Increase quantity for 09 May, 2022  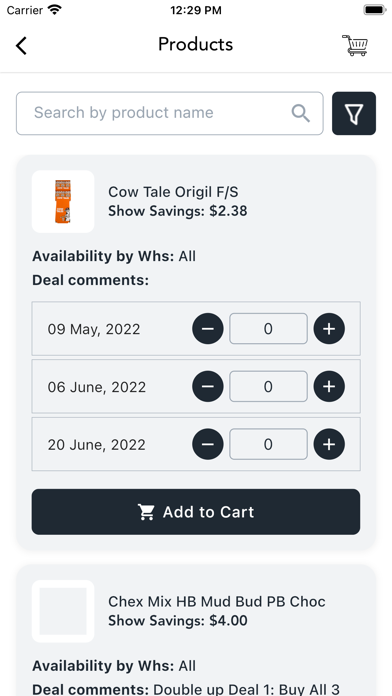pyautogui.click(x=329, y=328)
